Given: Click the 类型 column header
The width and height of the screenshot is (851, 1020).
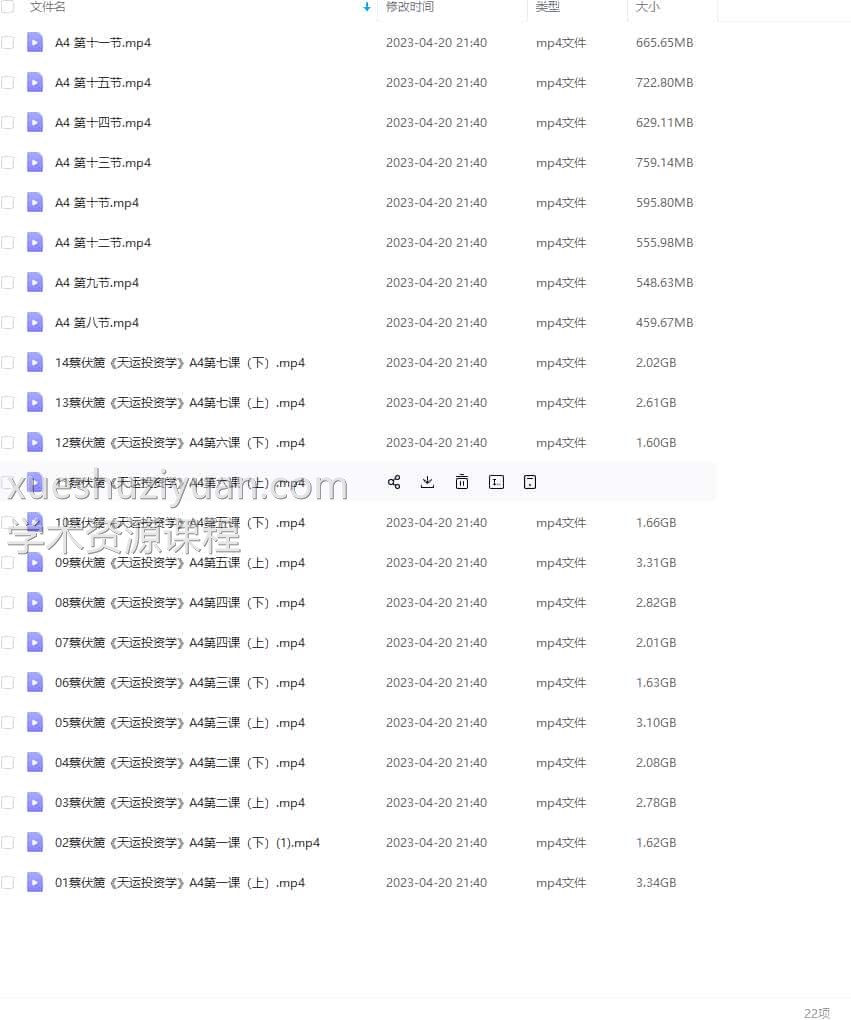Looking at the screenshot, I should coord(547,7).
